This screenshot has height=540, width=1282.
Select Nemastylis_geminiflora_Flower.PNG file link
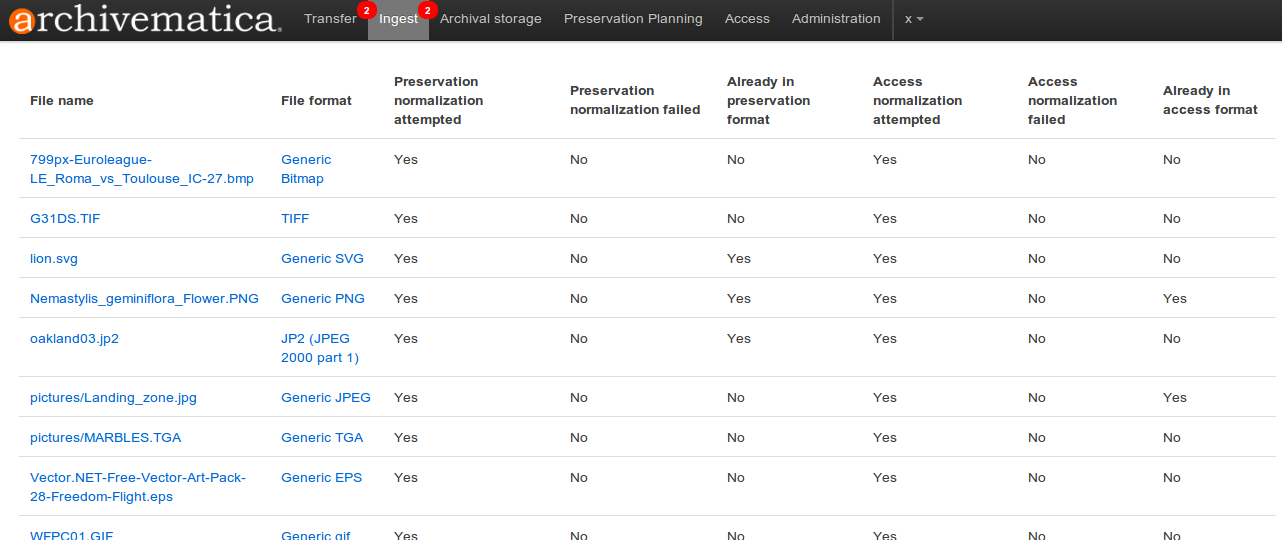(x=144, y=299)
